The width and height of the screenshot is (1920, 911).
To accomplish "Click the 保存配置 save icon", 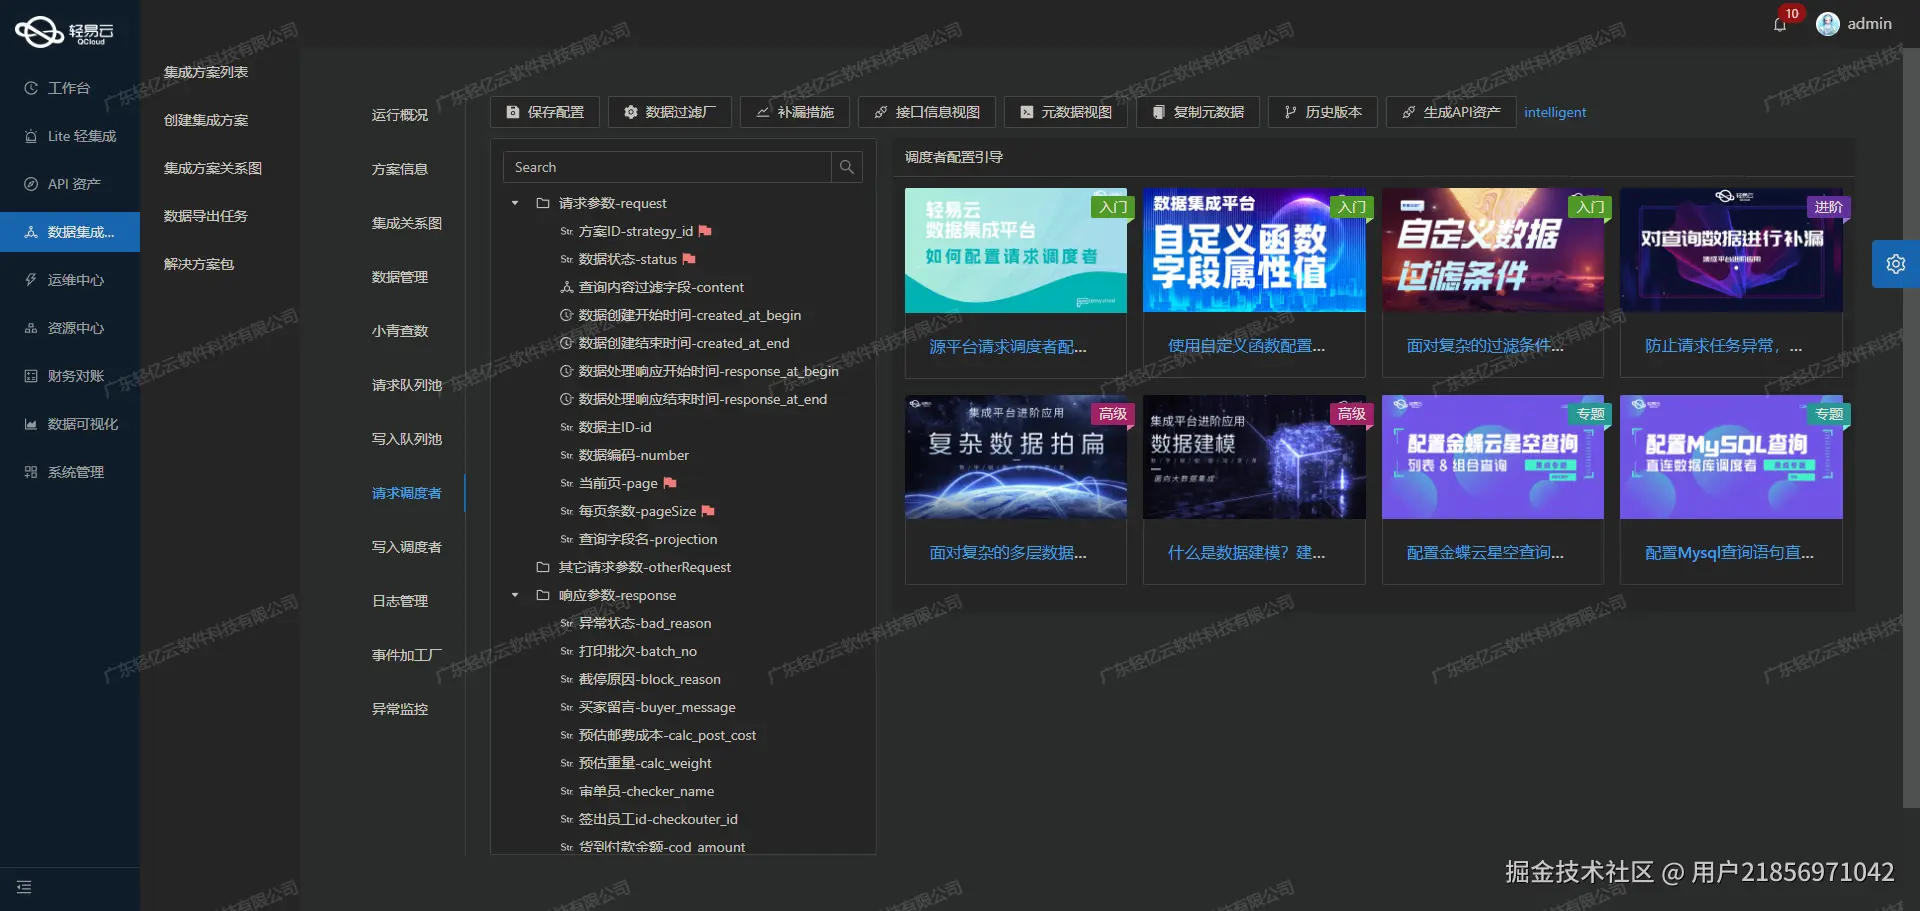I will click(513, 112).
